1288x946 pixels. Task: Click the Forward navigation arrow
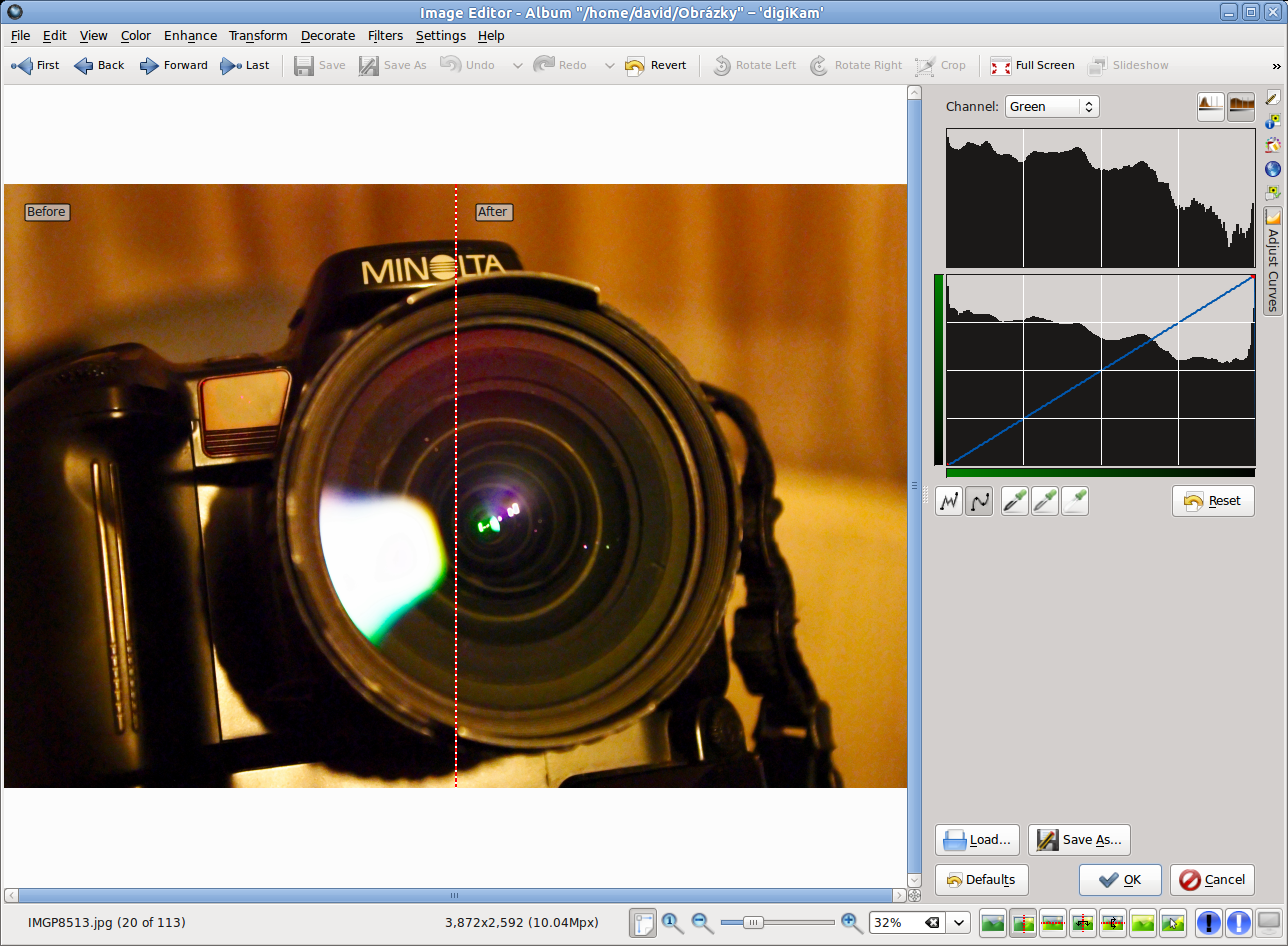pos(174,65)
